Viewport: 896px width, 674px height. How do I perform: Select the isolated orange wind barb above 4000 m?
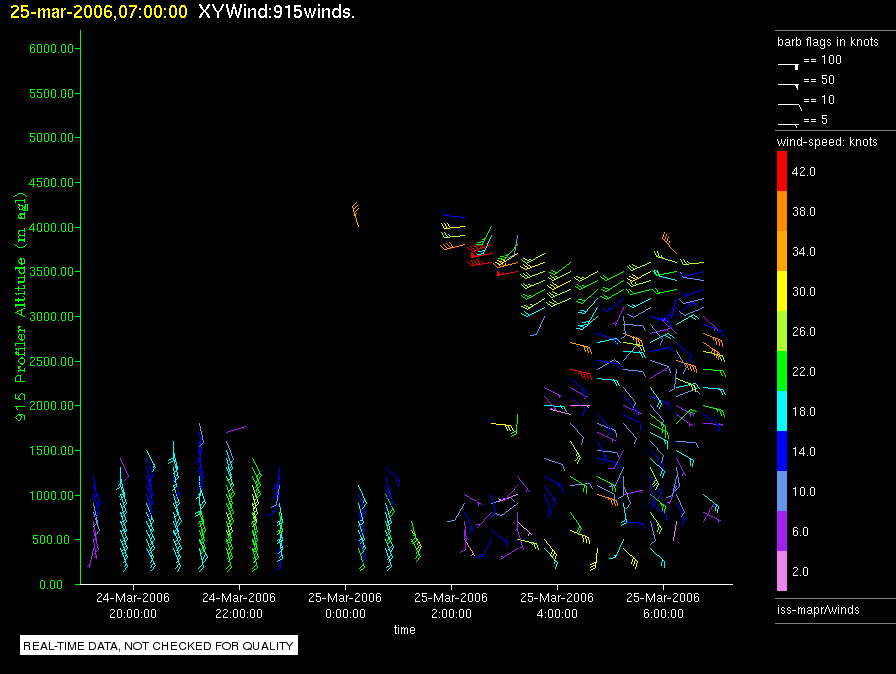click(x=355, y=213)
